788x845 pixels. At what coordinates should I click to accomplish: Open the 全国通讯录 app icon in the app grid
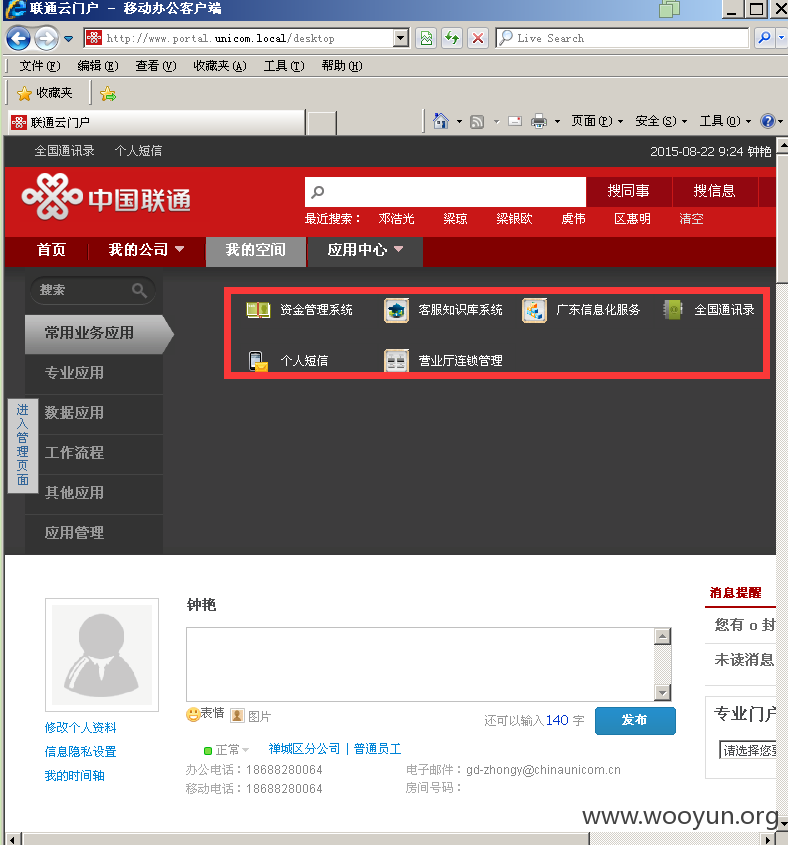click(x=673, y=310)
